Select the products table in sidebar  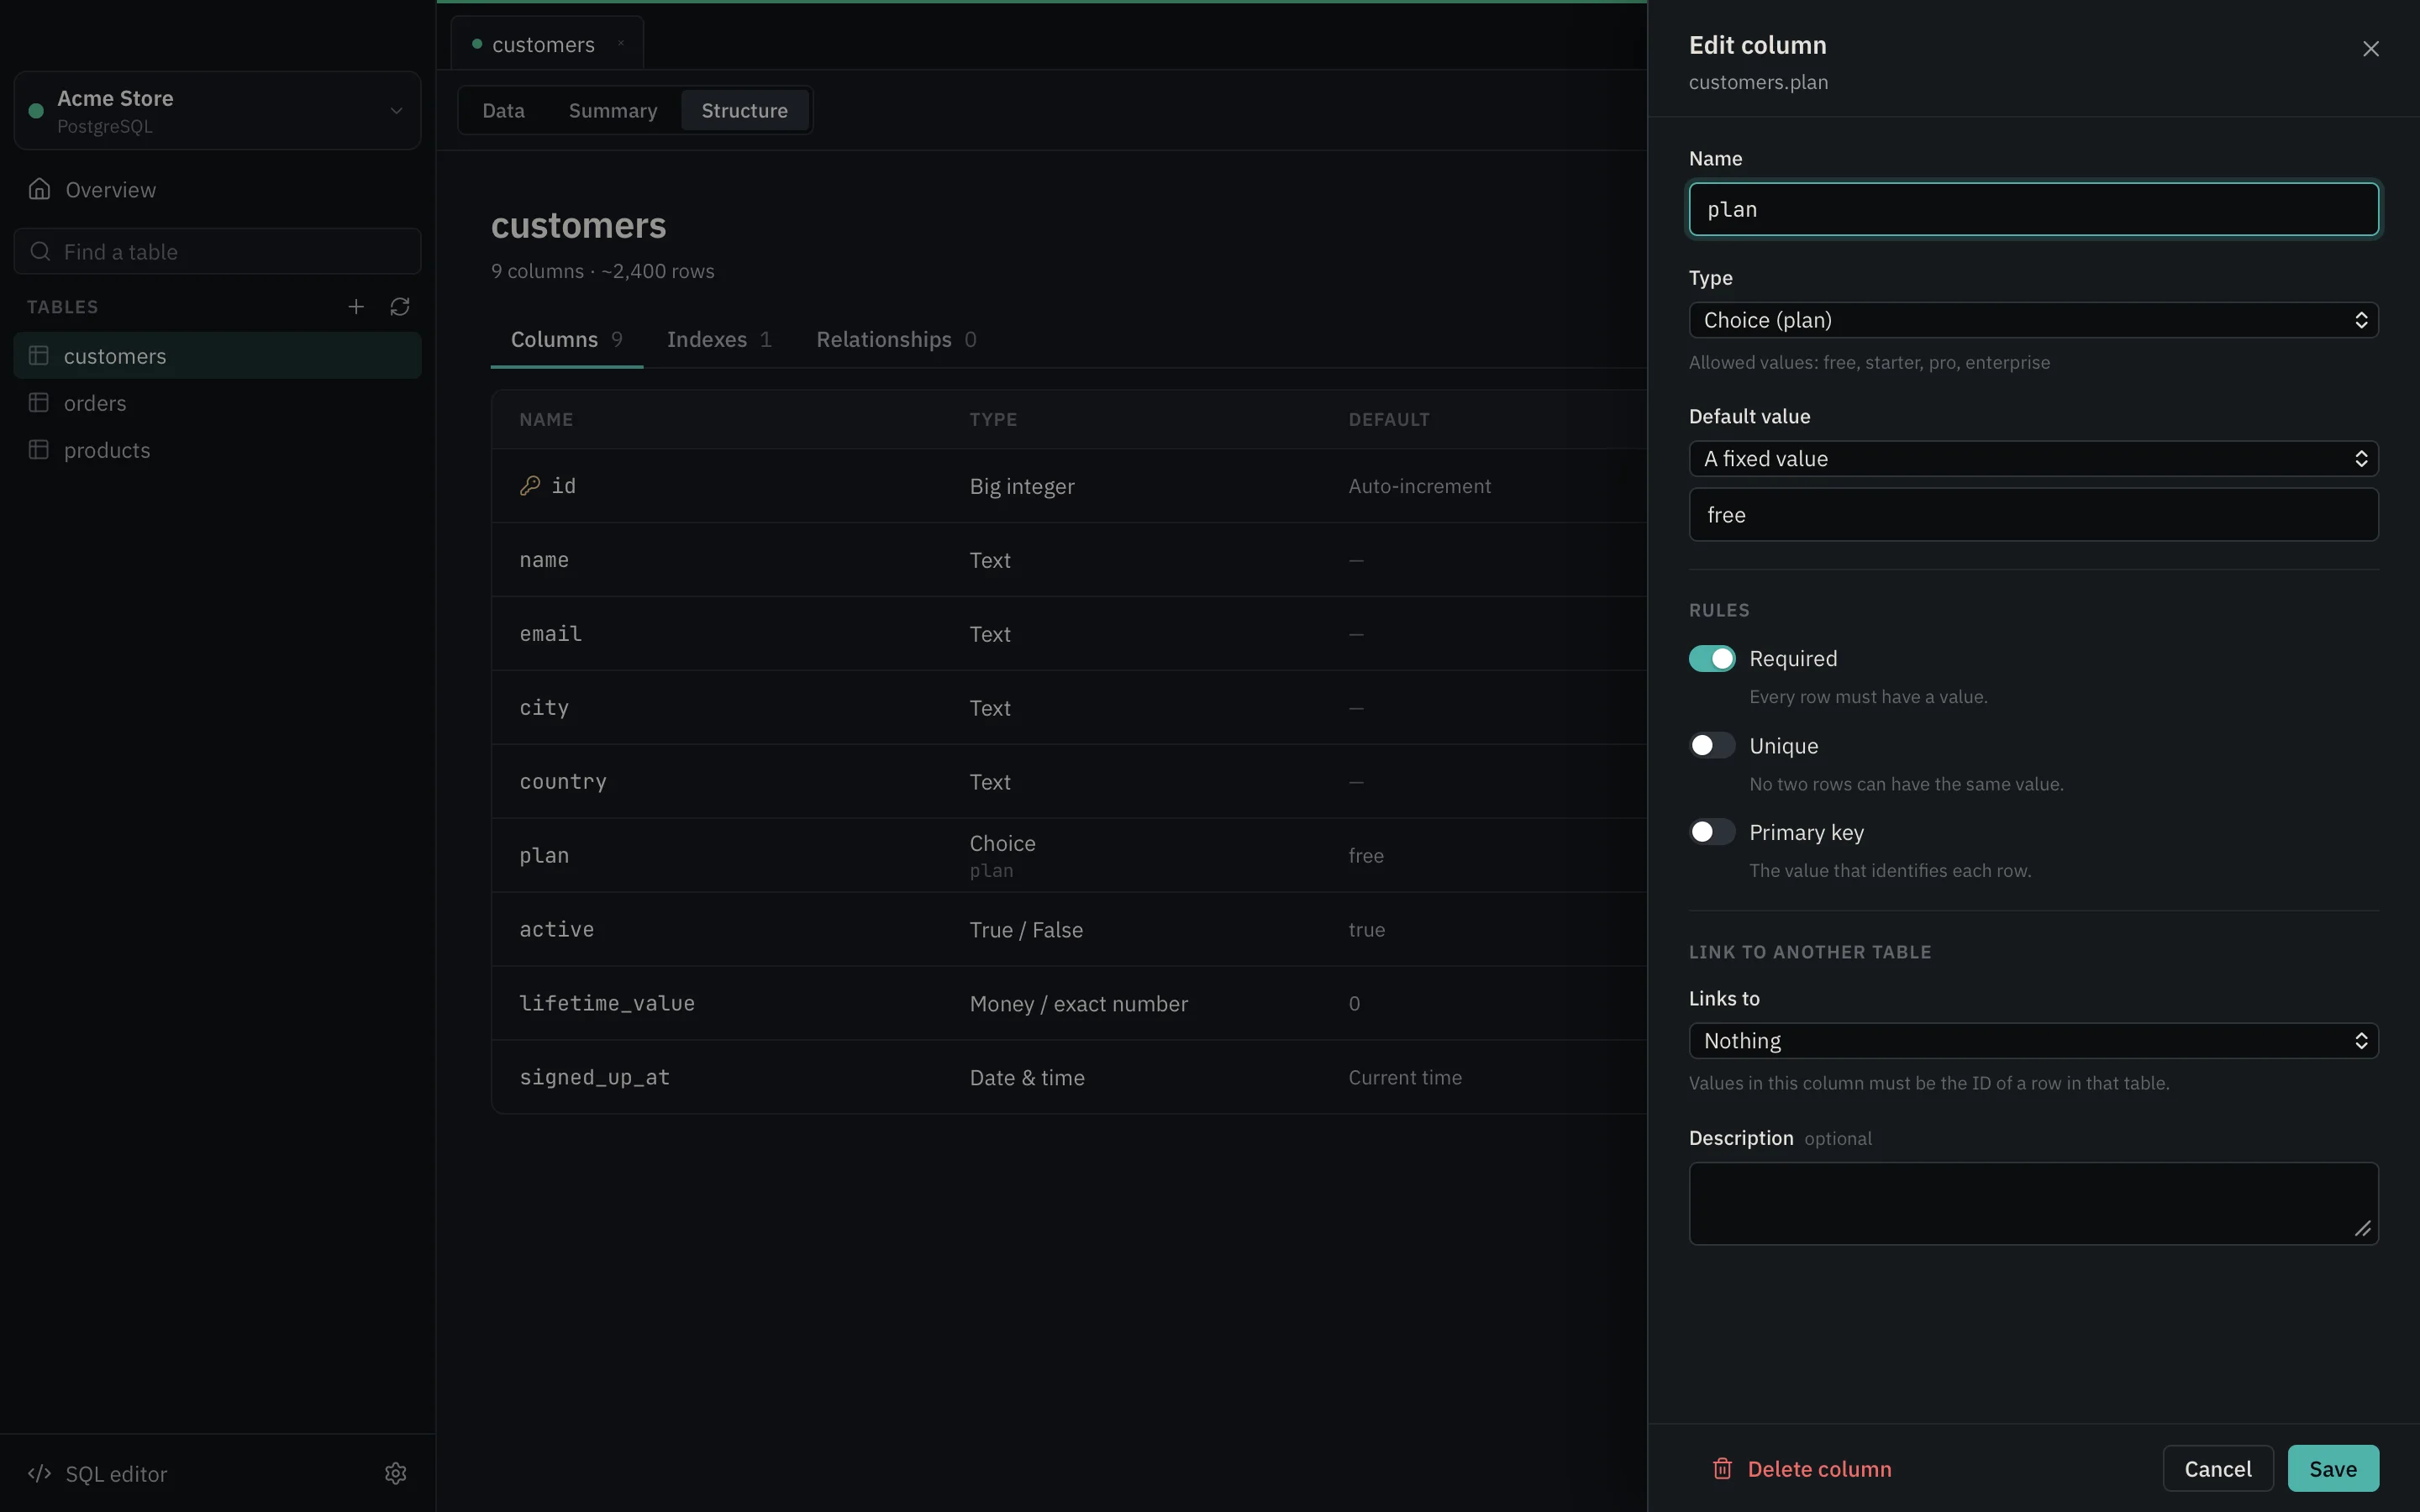(x=217, y=450)
